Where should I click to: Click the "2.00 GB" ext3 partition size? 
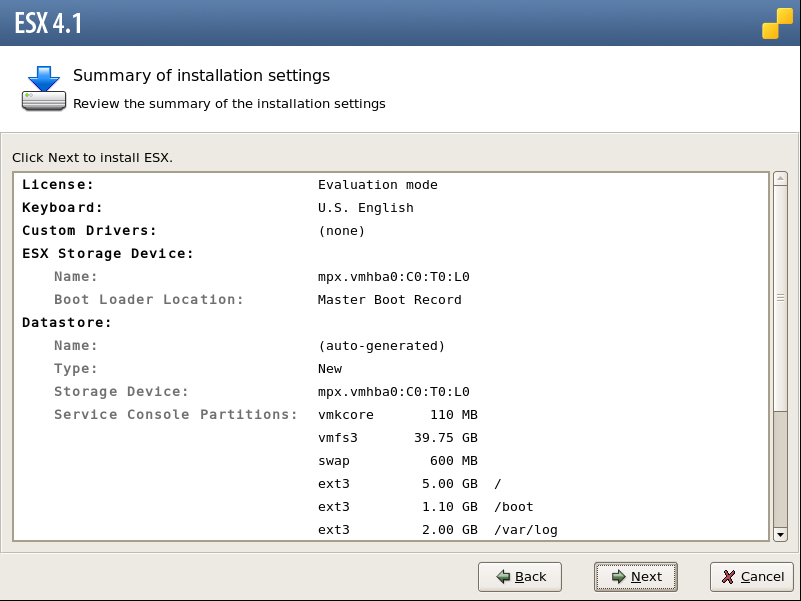tap(450, 529)
